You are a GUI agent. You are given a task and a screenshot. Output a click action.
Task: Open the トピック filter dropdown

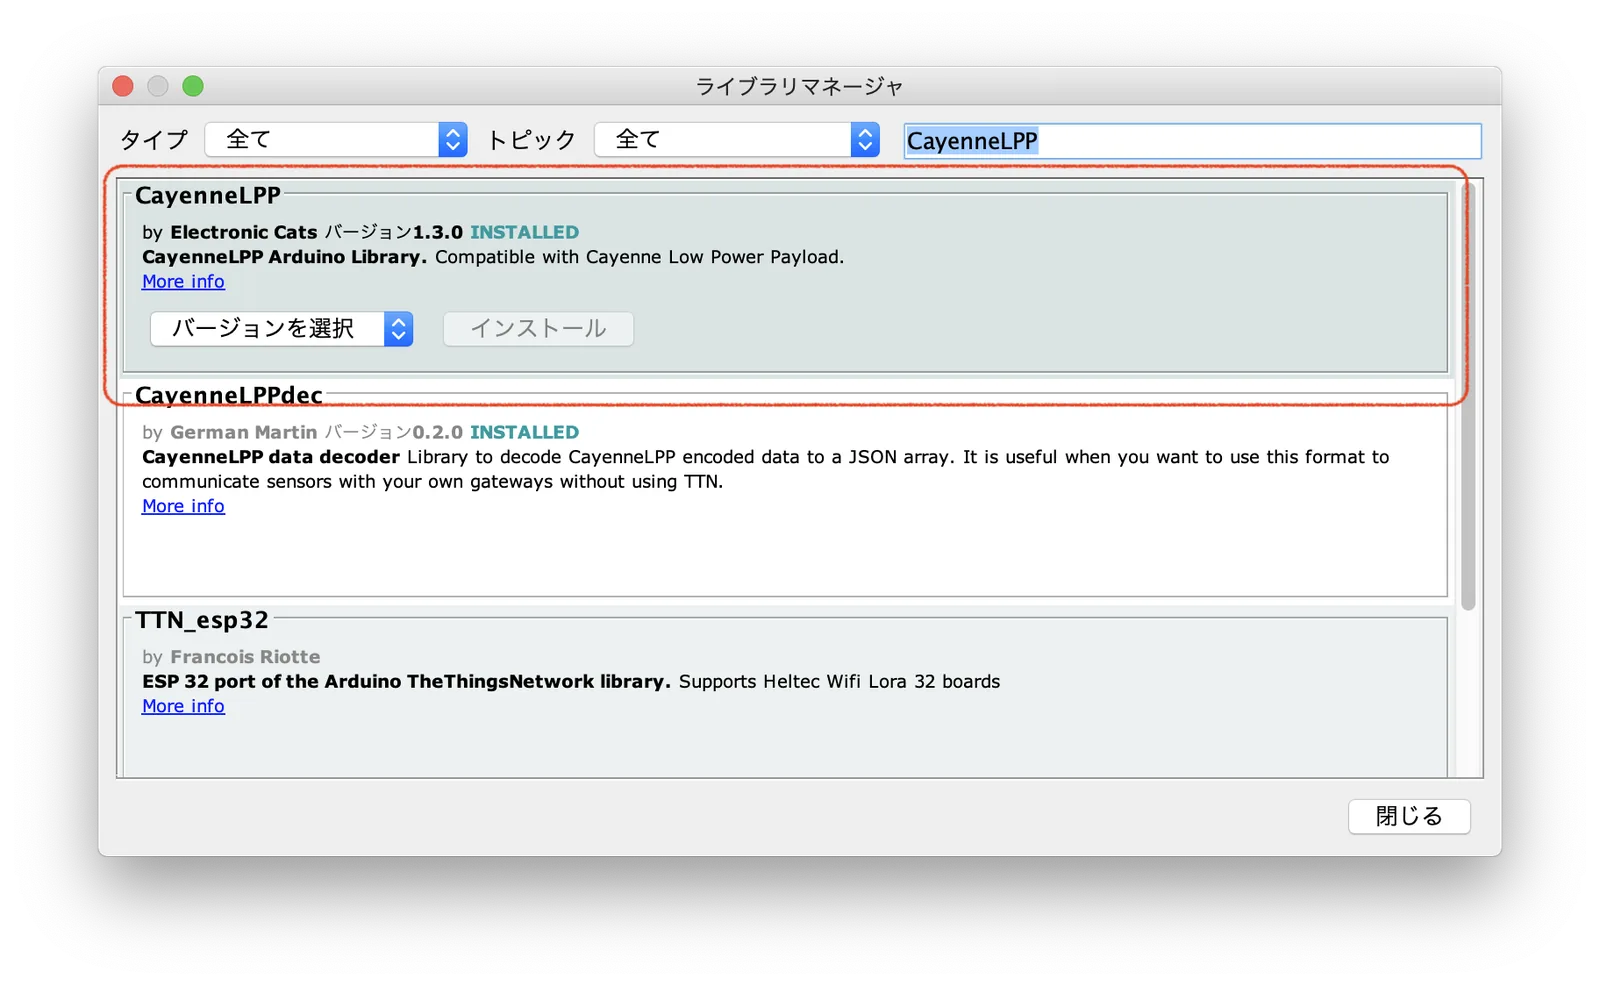(737, 140)
